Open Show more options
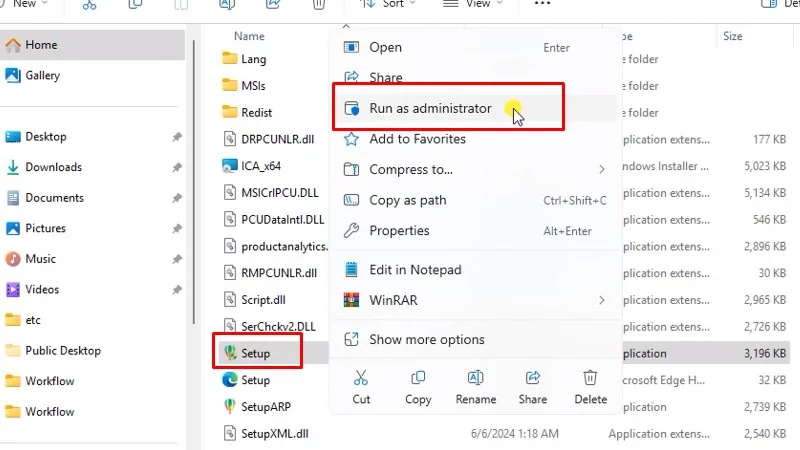The height and width of the screenshot is (450, 800). [426, 340]
